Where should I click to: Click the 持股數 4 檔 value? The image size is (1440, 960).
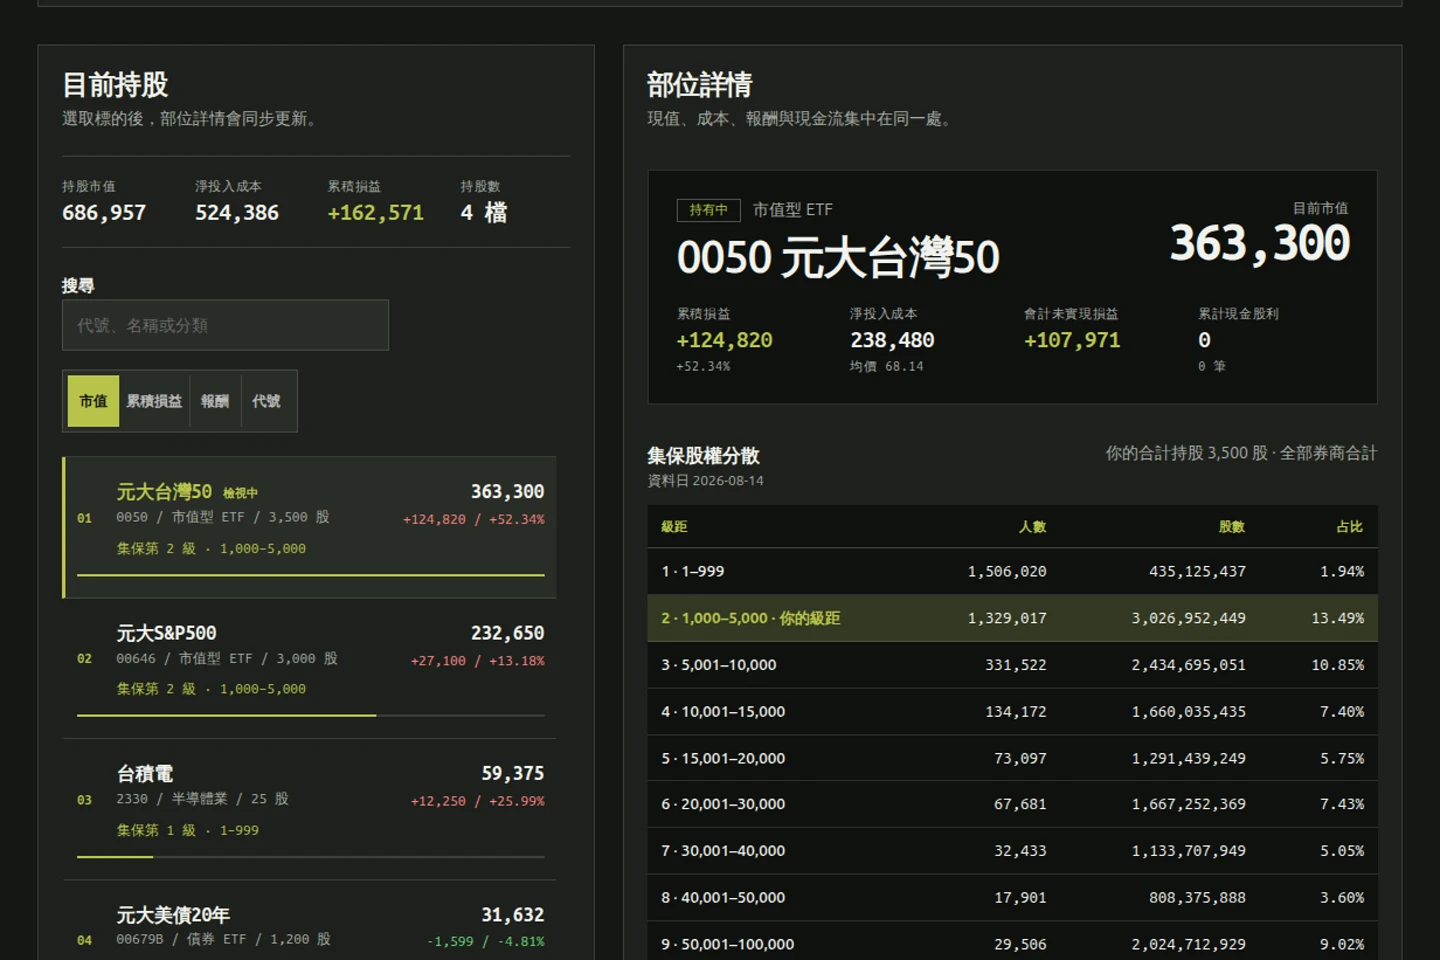point(484,213)
